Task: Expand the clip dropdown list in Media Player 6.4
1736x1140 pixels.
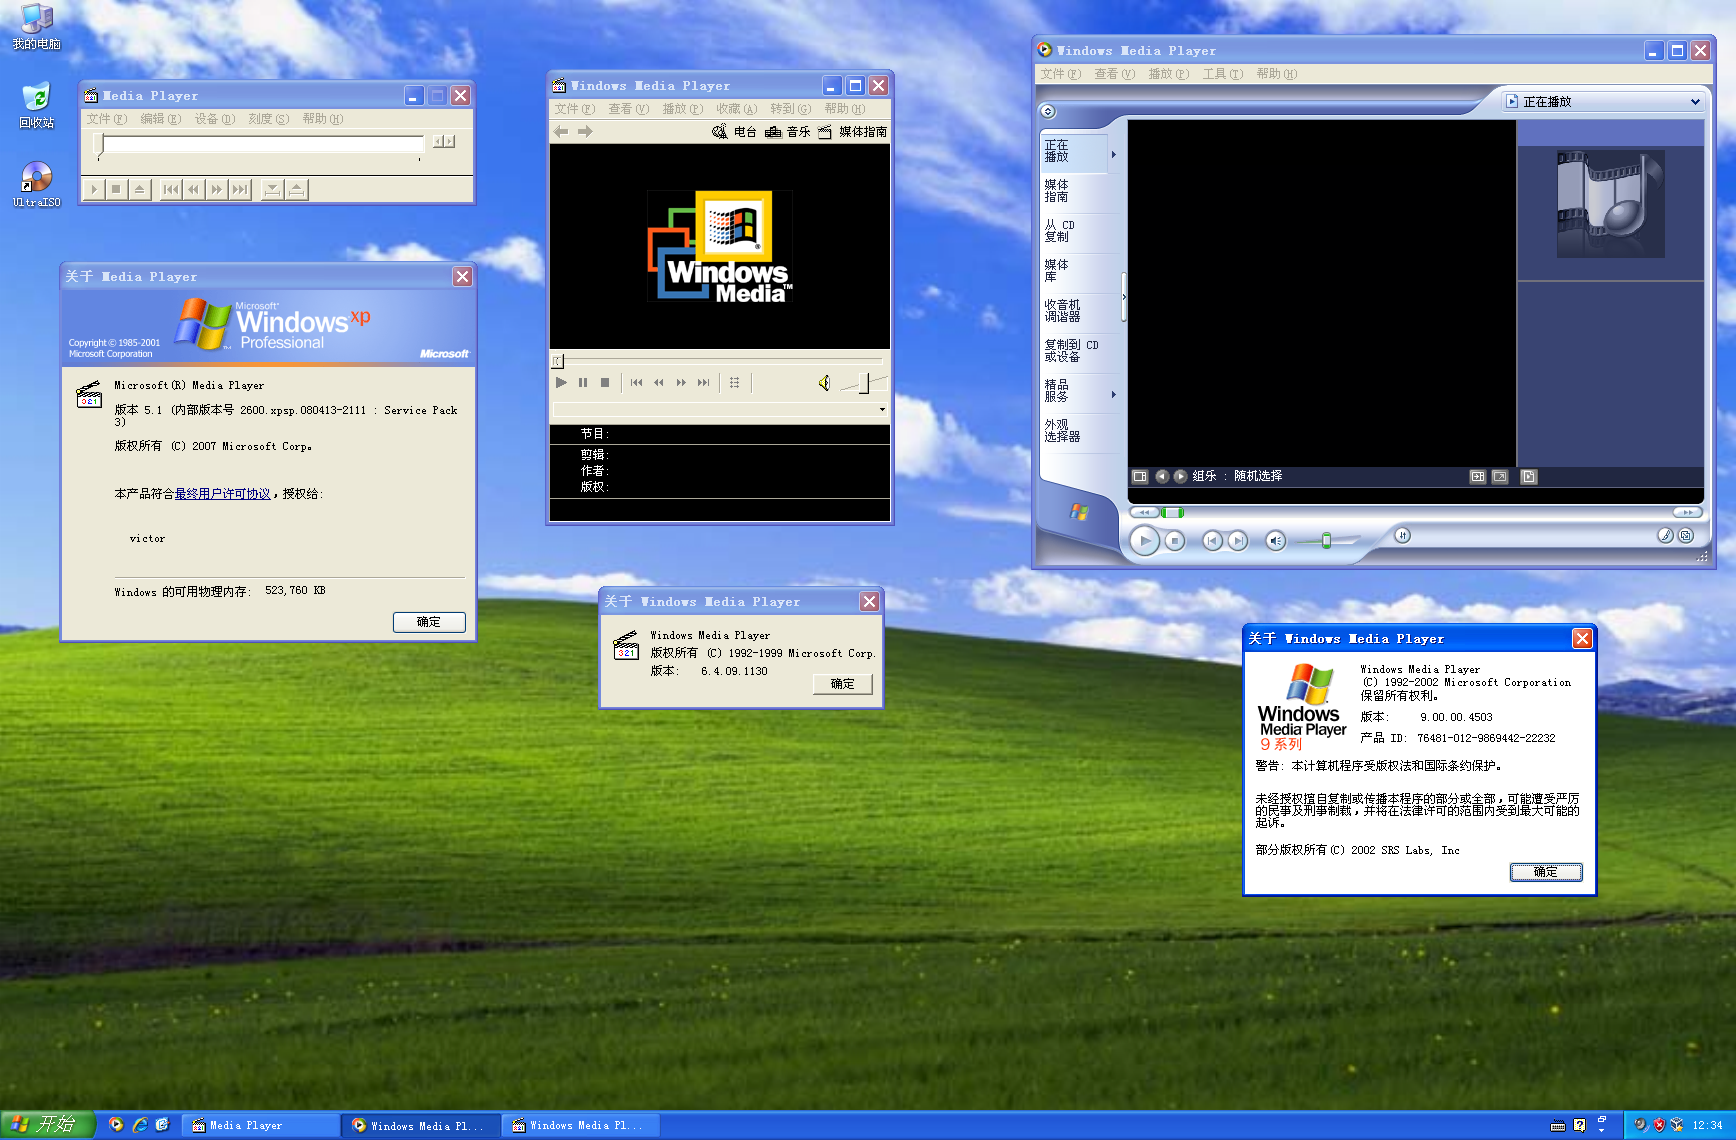Action: click(882, 409)
